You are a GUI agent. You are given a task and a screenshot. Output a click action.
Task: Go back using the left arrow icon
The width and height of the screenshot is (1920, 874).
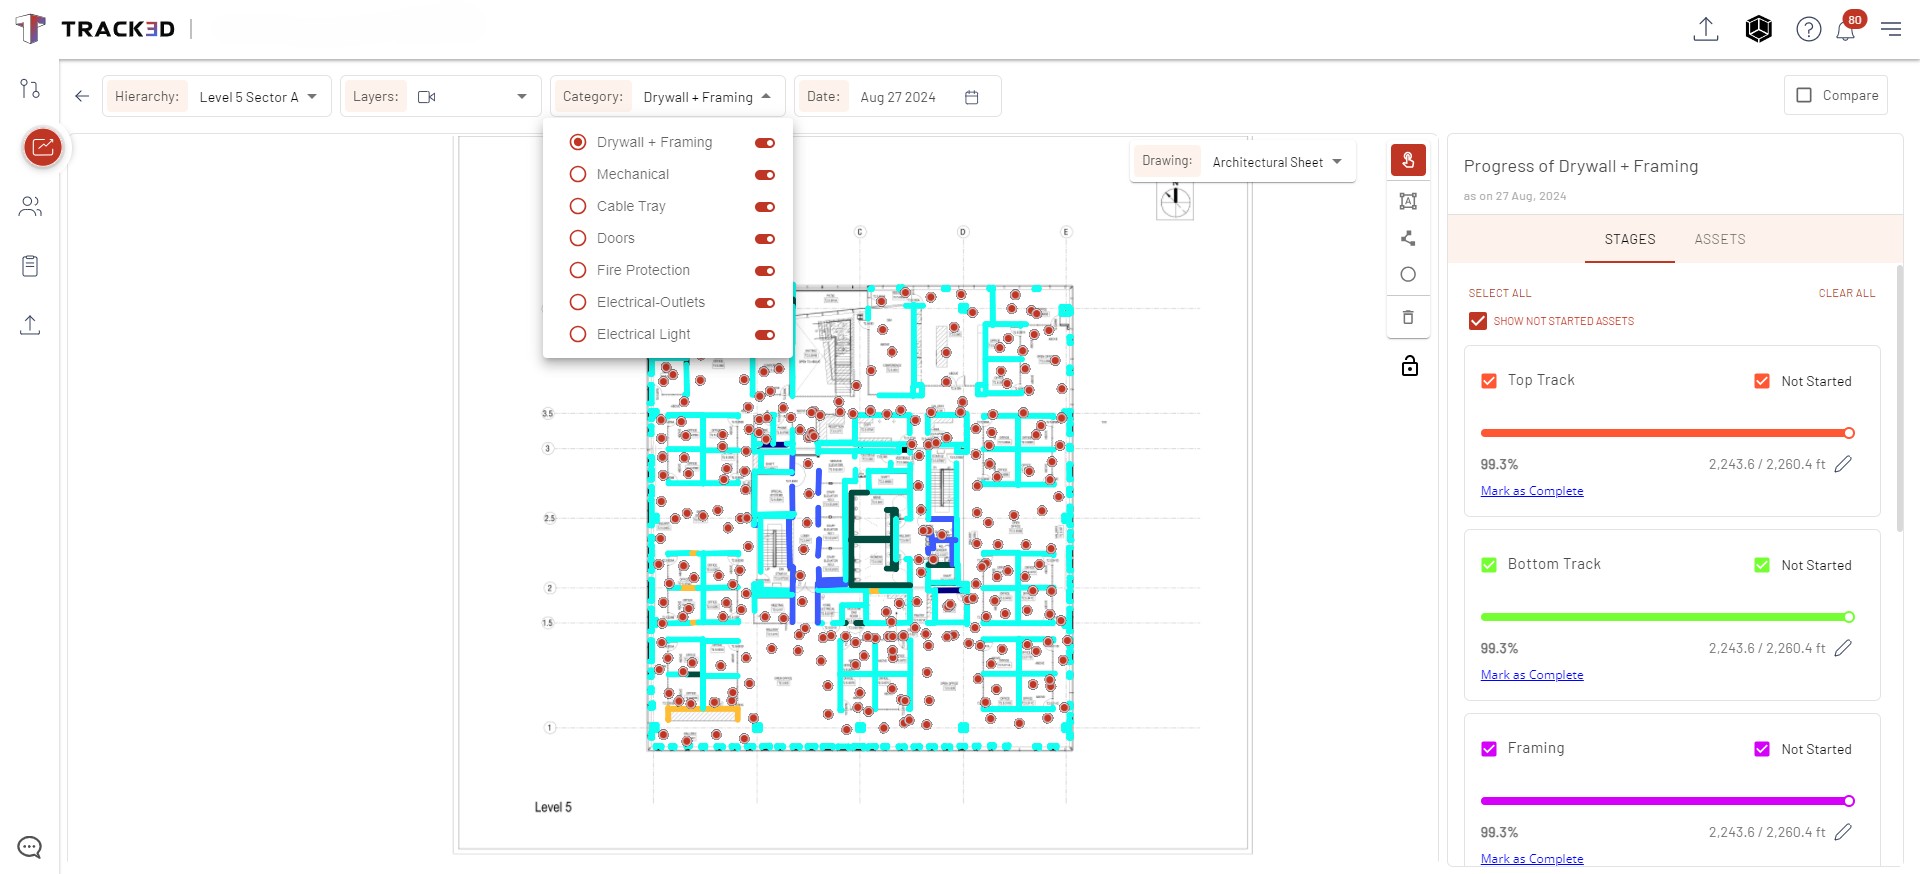coord(82,96)
